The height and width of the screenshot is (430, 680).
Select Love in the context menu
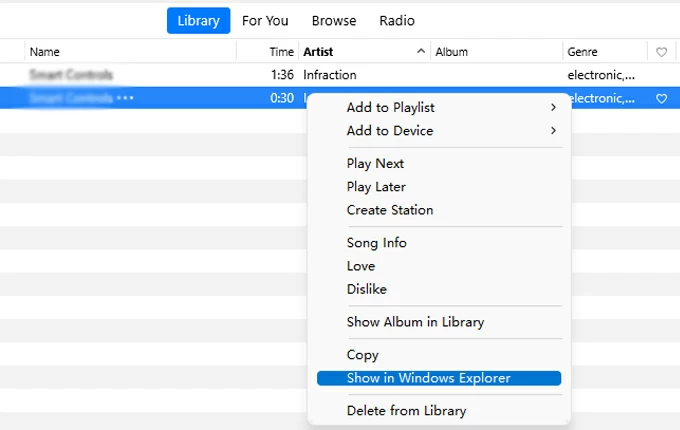[361, 266]
